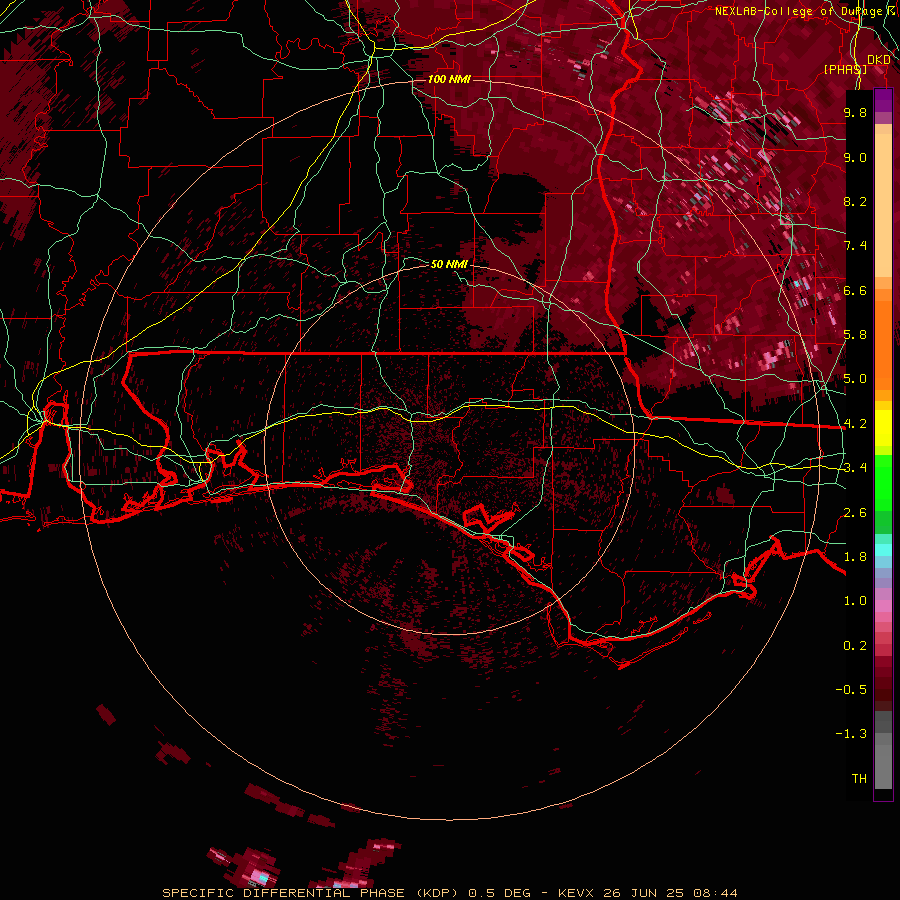Viewport: 900px width, 900px height.
Task: Click the 2.6 value on the color scale
Action: coord(855,513)
